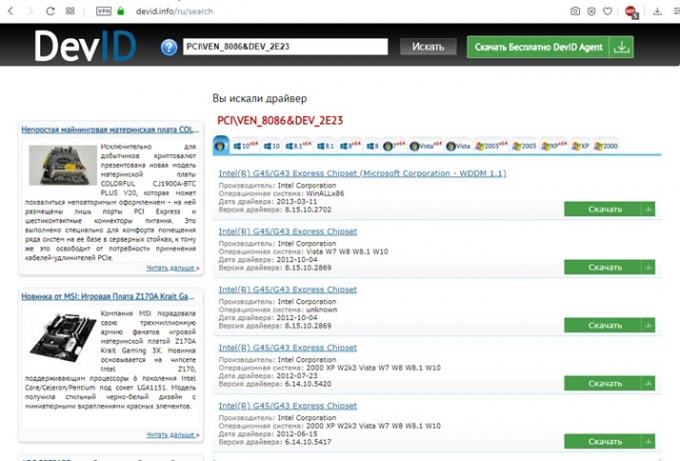Select the Windows 10 x64 tab
The height and width of the screenshot is (461, 680).
click(x=245, y=146)
